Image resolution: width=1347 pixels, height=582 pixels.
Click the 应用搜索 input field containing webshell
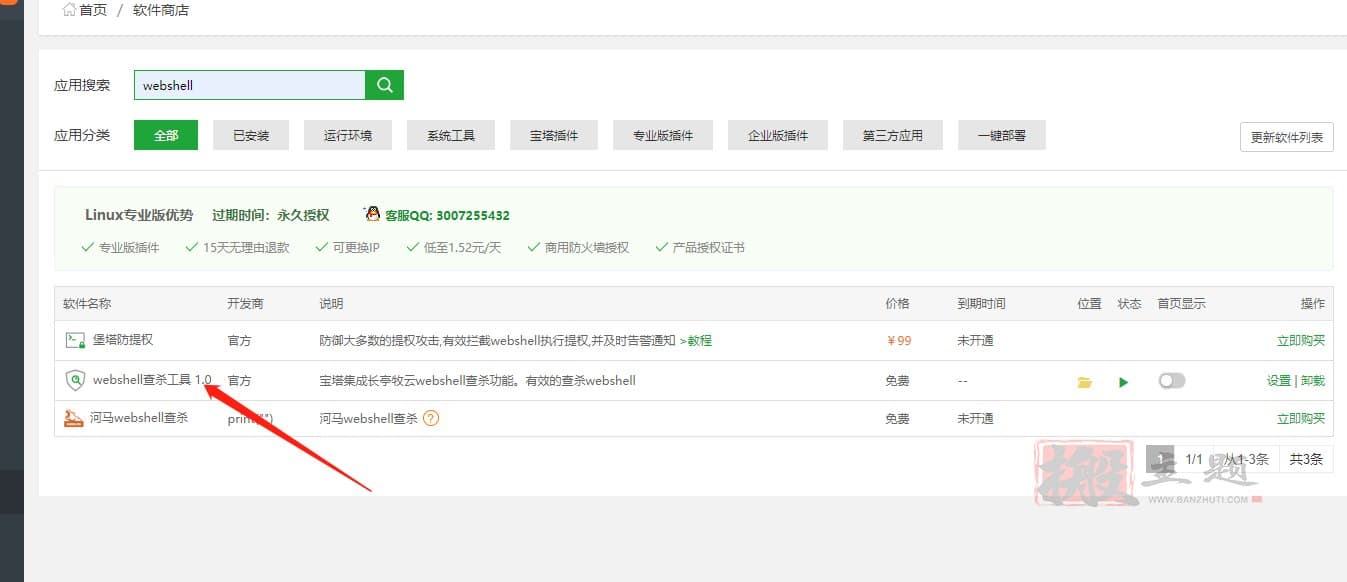pos(250,85)
